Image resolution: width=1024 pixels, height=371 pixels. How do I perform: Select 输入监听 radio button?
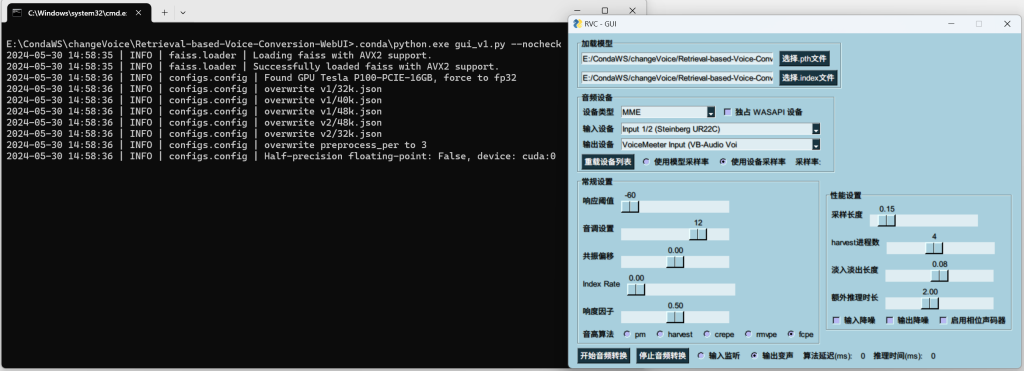click(x=701, y=356)
